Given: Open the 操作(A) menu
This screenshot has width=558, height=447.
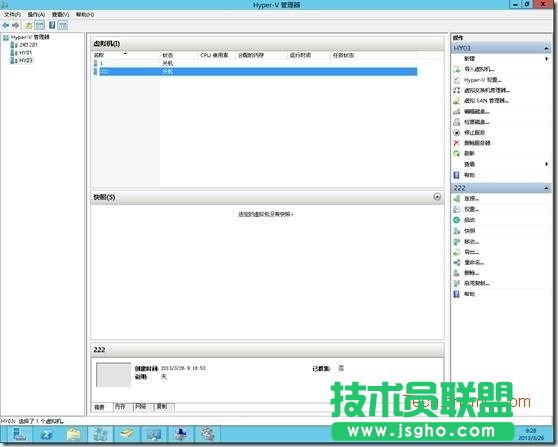Looking at the screenshot, I should (36, 15).
